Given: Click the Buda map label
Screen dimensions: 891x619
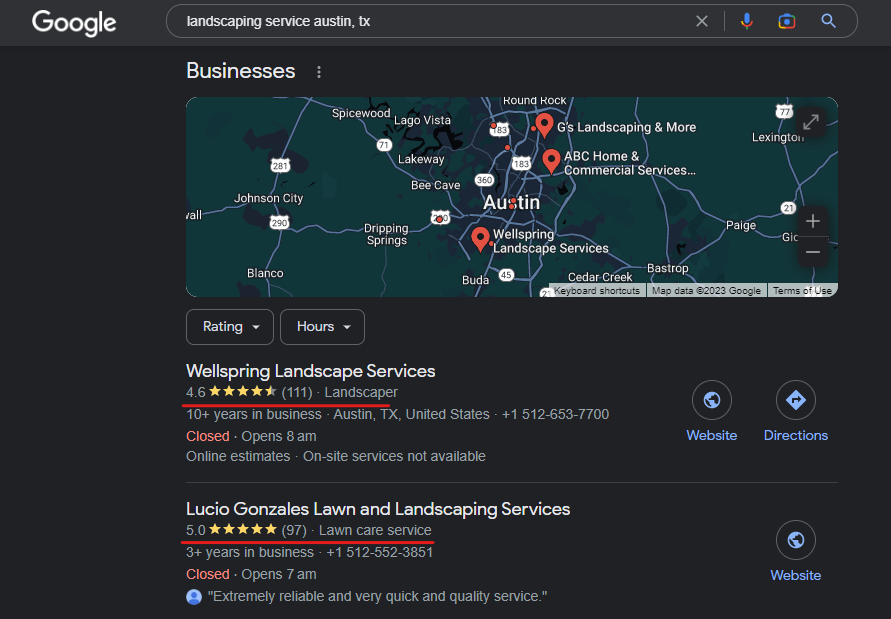Looking at the screenshot, I should pos(475,280).
